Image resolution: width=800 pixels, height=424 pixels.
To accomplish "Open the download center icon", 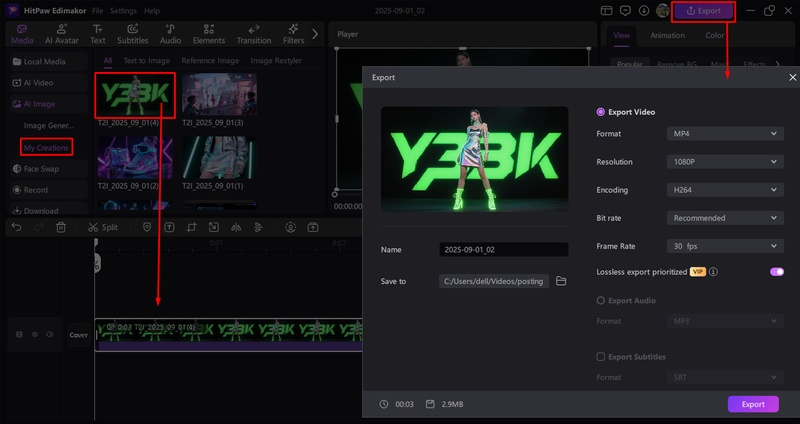I will 644,11.
